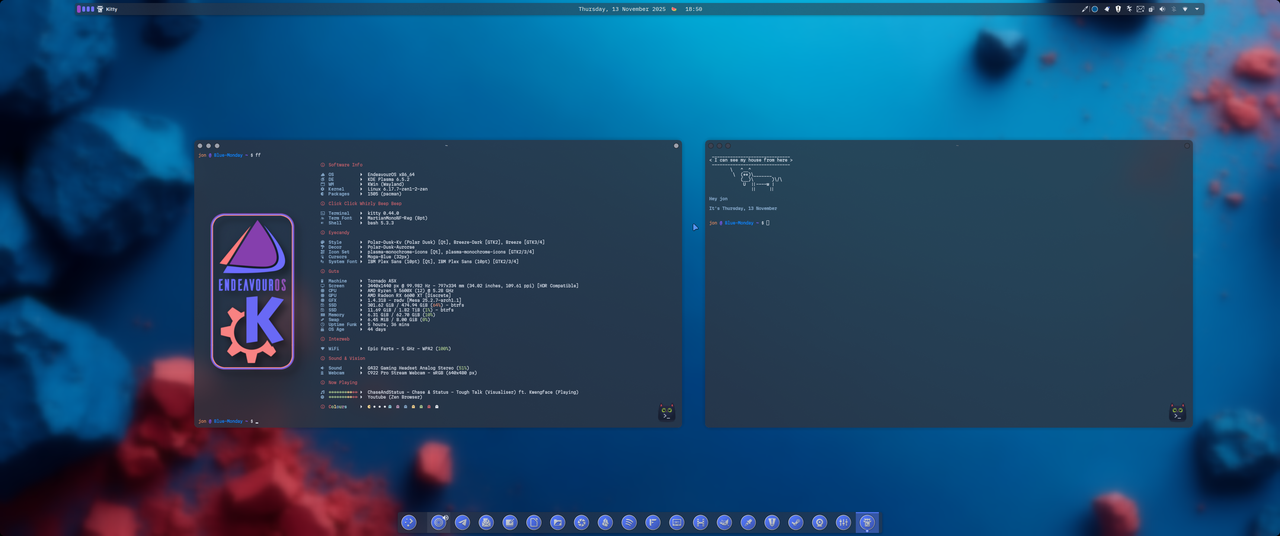Click 'Youtube (Zen Browser)' line
The image size is (1280, 536).
click(396, 397)
